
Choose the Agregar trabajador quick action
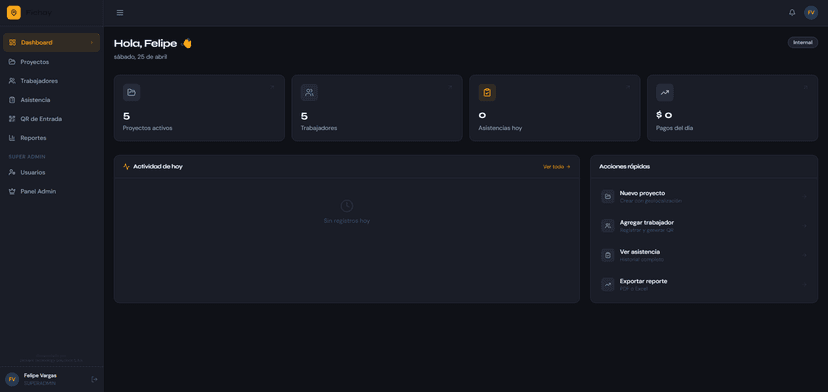[704, 226]
